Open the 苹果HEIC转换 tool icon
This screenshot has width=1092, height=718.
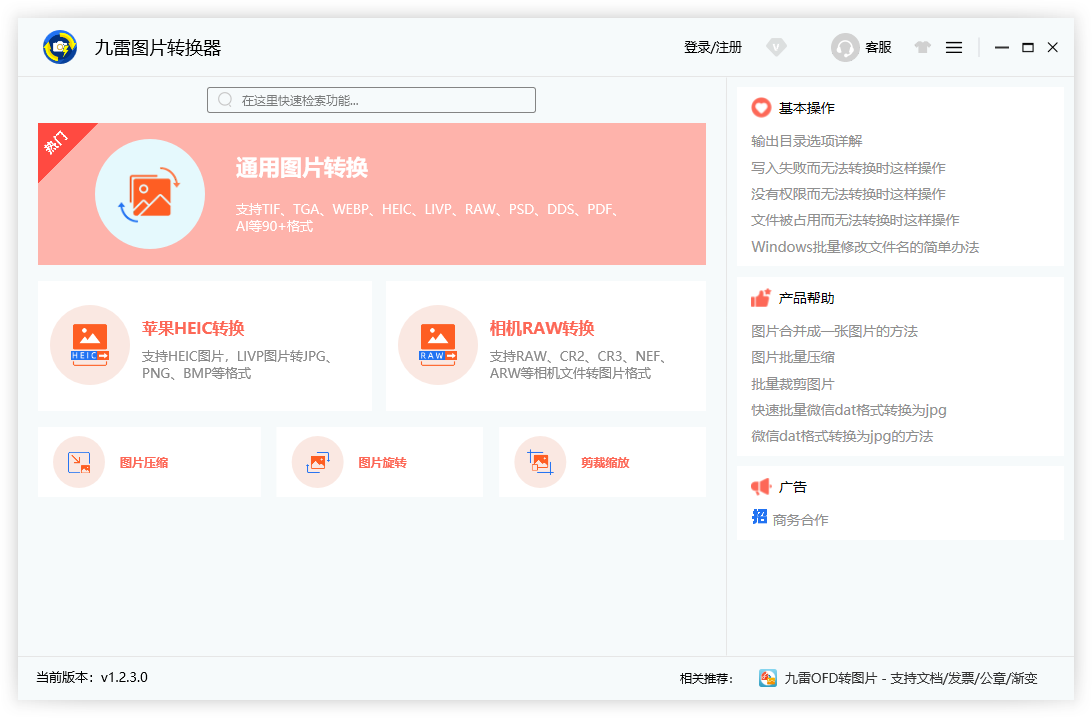pyautogui.click(x=90, y=345)
